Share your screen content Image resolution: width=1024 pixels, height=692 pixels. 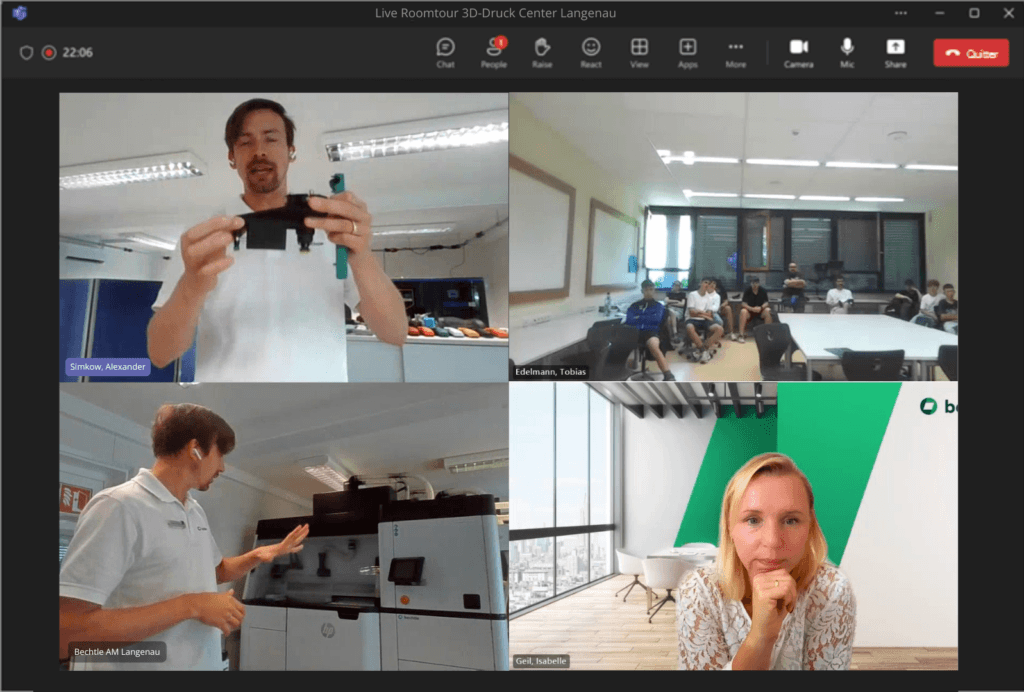coord(895,52)
